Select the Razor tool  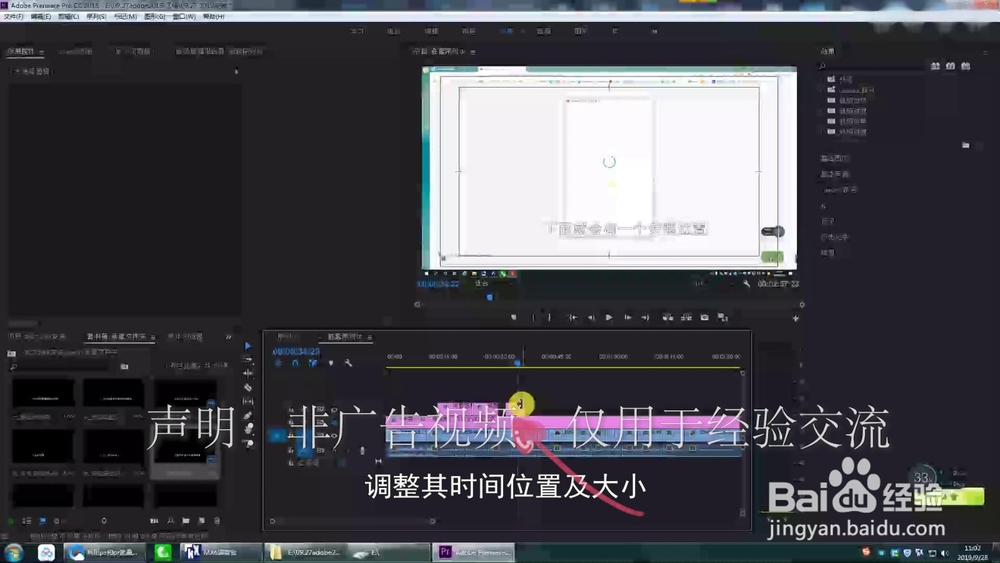pyautogui.click(x=248, y=388)
